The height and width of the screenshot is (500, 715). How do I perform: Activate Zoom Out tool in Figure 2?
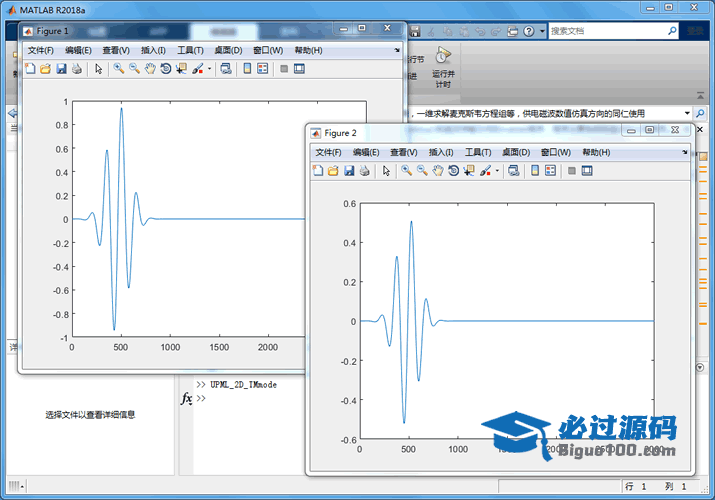click(x=422, y=171)
